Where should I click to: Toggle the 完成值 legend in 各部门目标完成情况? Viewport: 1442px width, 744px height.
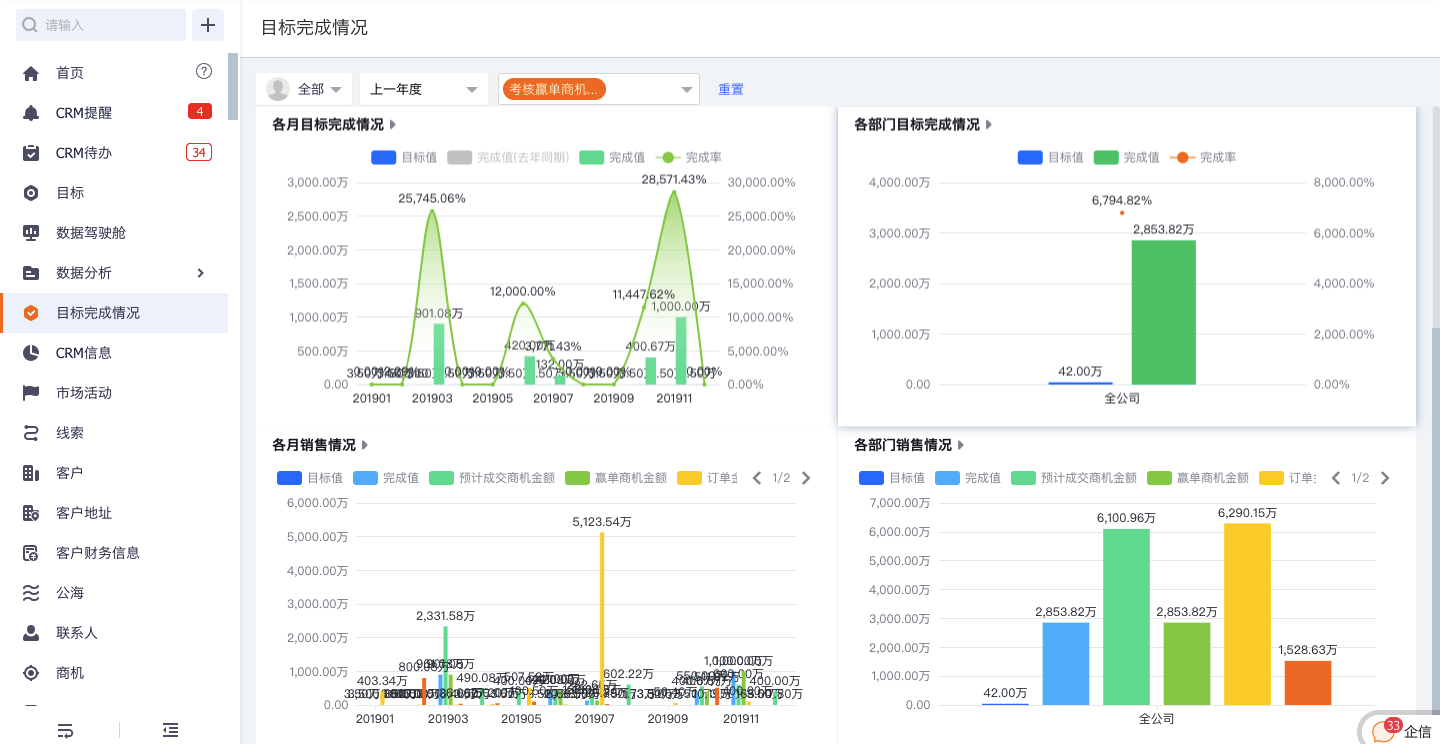(x=1126, y=157)
